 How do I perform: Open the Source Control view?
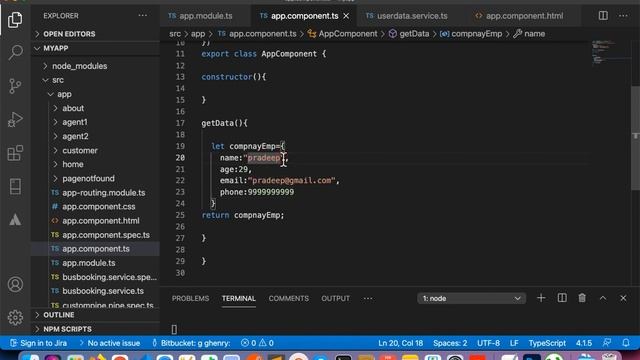15,86
